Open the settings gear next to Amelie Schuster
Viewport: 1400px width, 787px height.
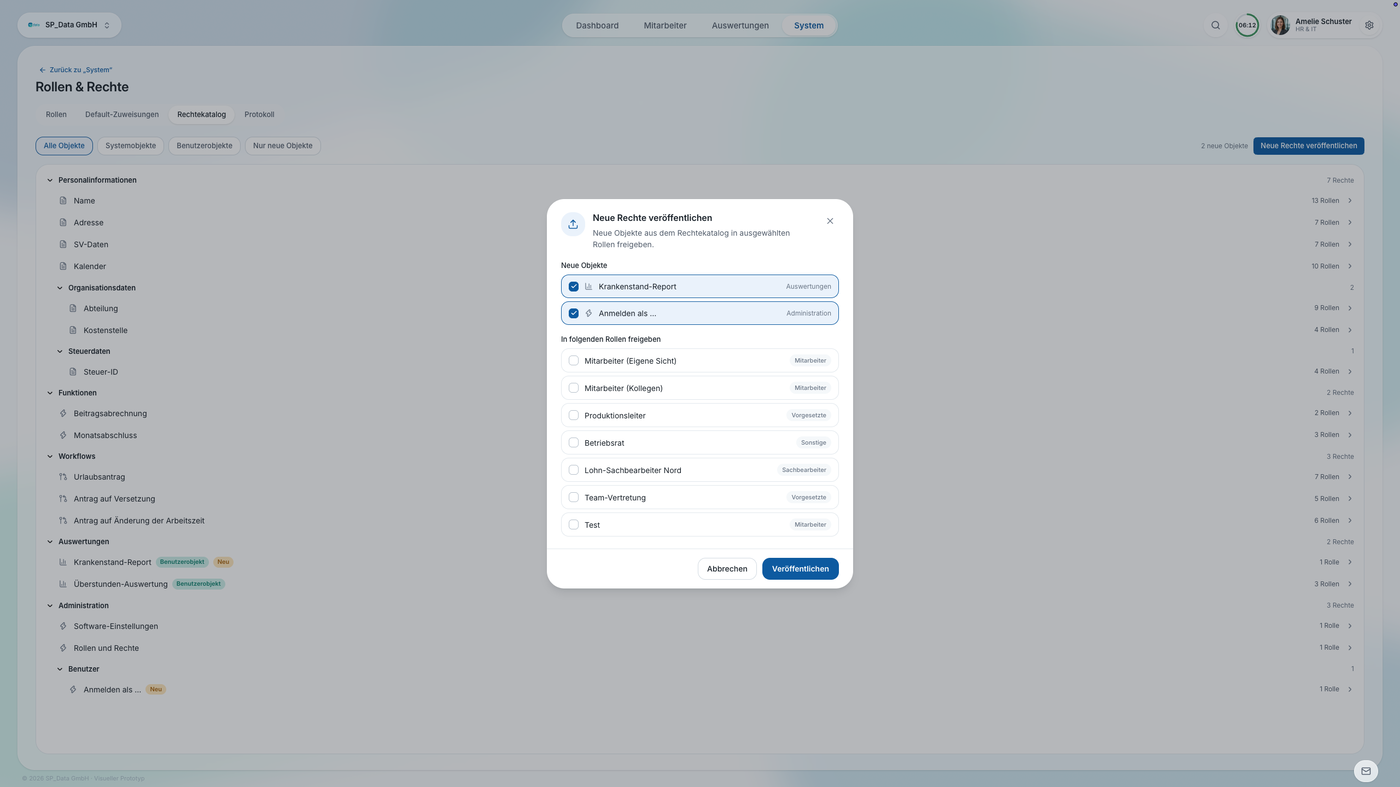(1369, 25)
